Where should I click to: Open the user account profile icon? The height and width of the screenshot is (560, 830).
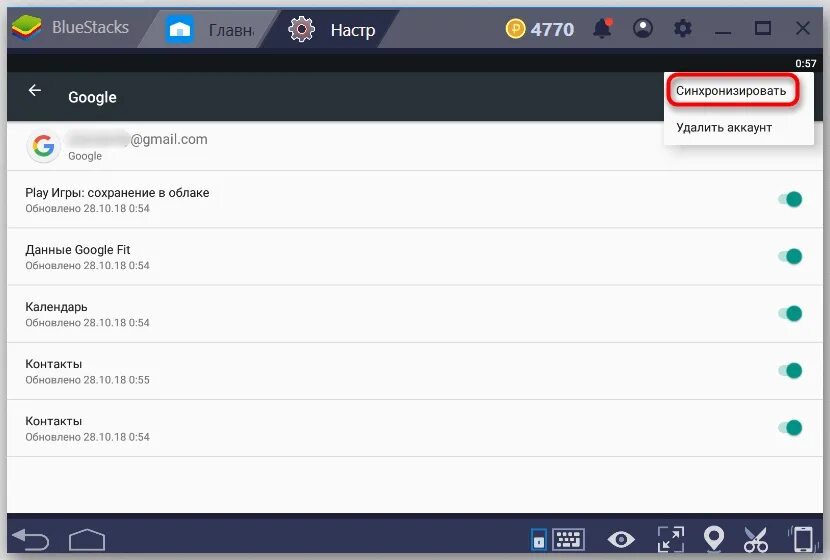tap(643, 28)
